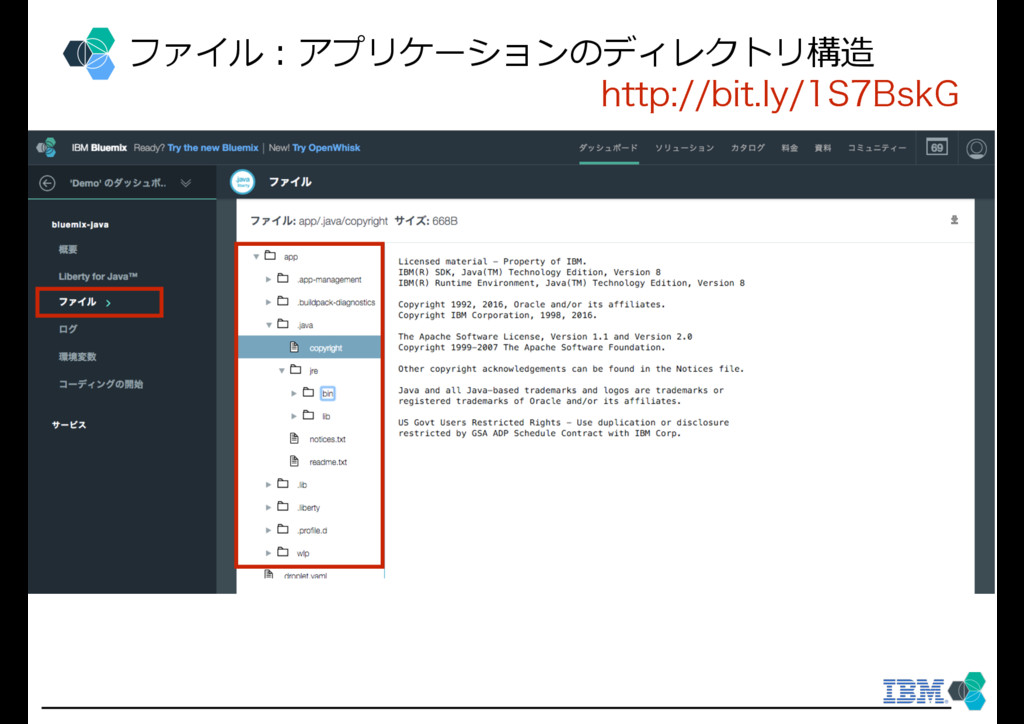Click the .app-management folder name
Viewport: 1024px width, 724px height.
[x=329, y=279]
